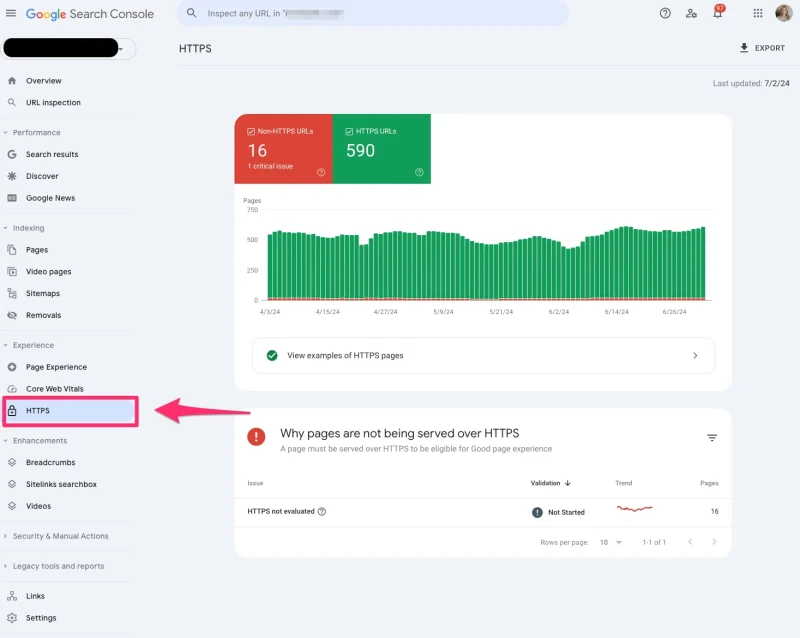
Task: Toggle the Non-HTTPS URLs checkbox
Action: pyautogui.click(x=251, y=132)
